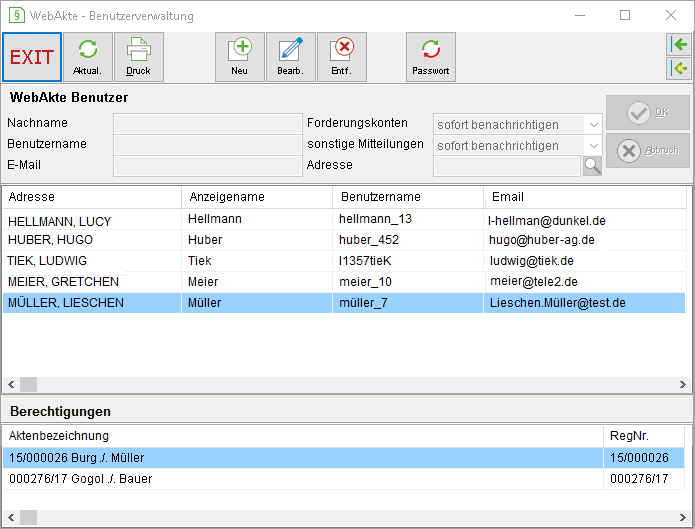Minimize the WebAkte Benutzerverwaltung window
This screenshot has height=529, width=695.
(x=580, y=15)
